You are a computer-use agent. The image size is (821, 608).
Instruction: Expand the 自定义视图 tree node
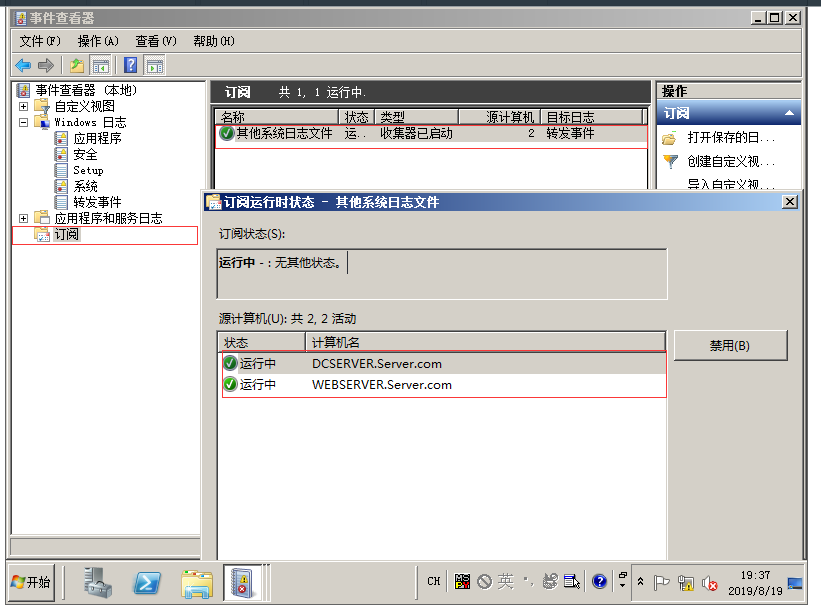point(23,106)
